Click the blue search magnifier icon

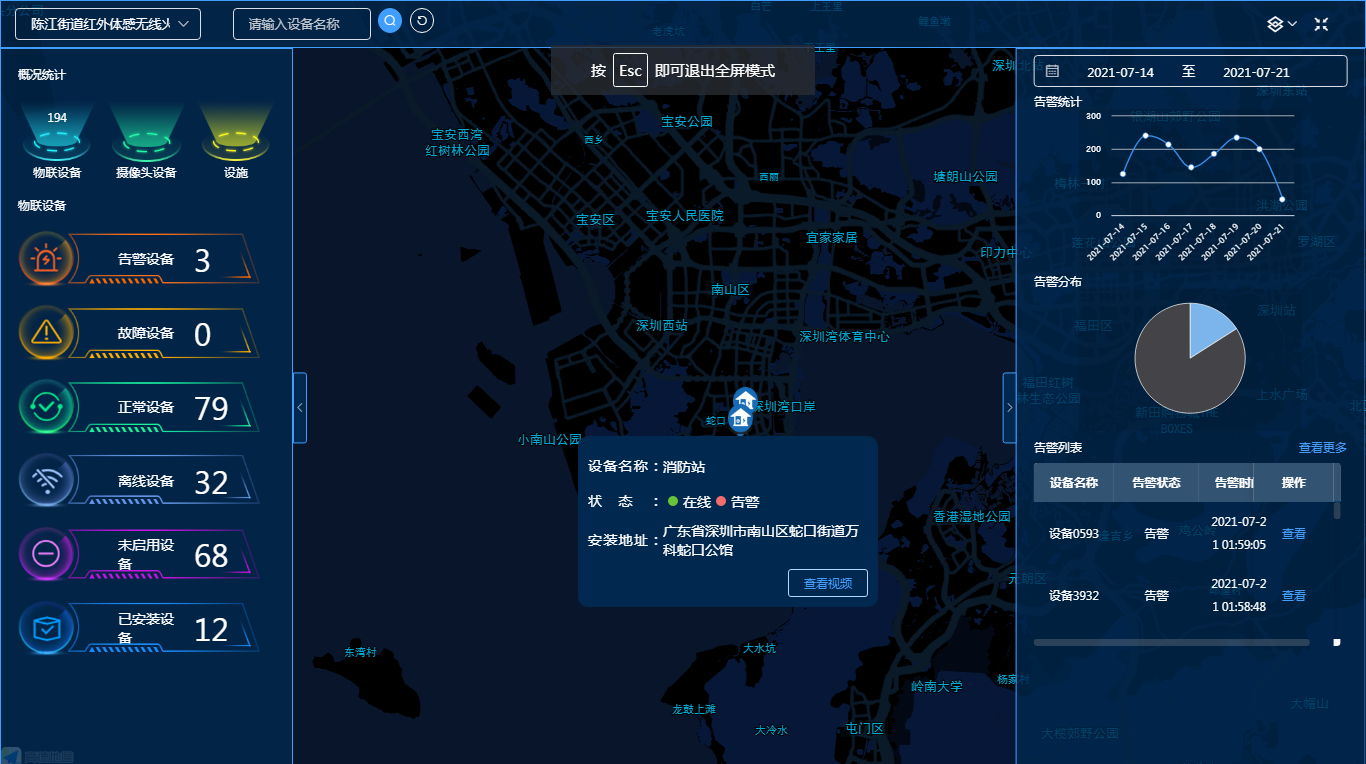pyautogui.click(x=389, y=21)
